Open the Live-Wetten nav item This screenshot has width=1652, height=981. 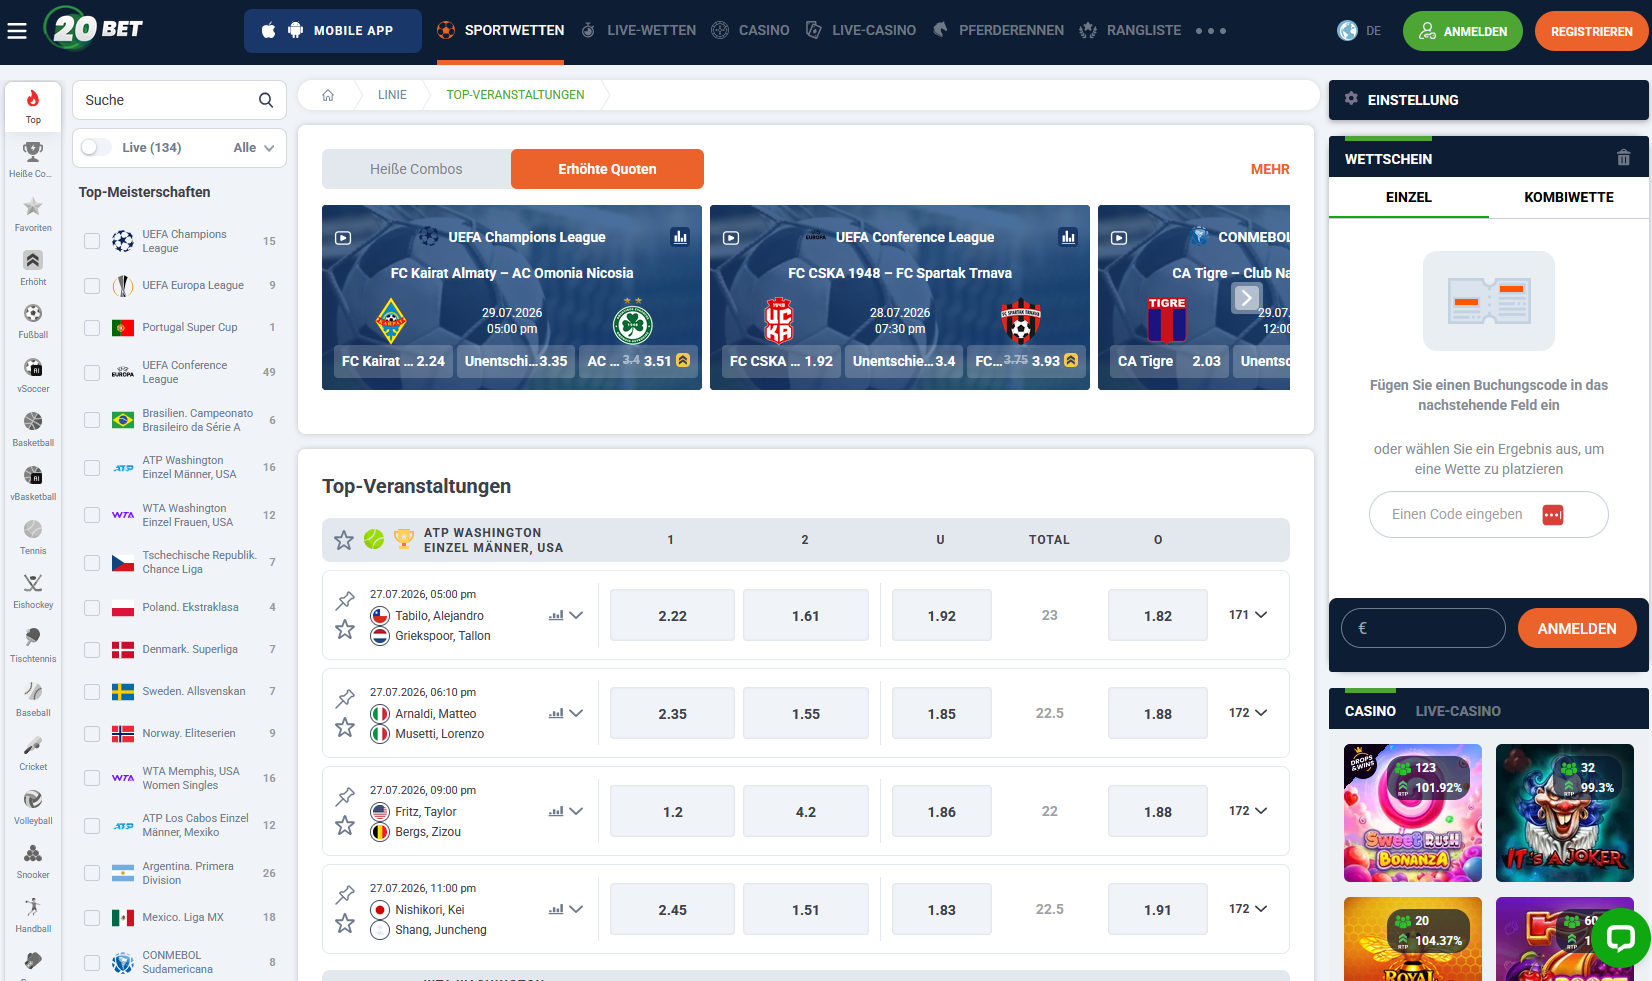click(x=638, y=31)
